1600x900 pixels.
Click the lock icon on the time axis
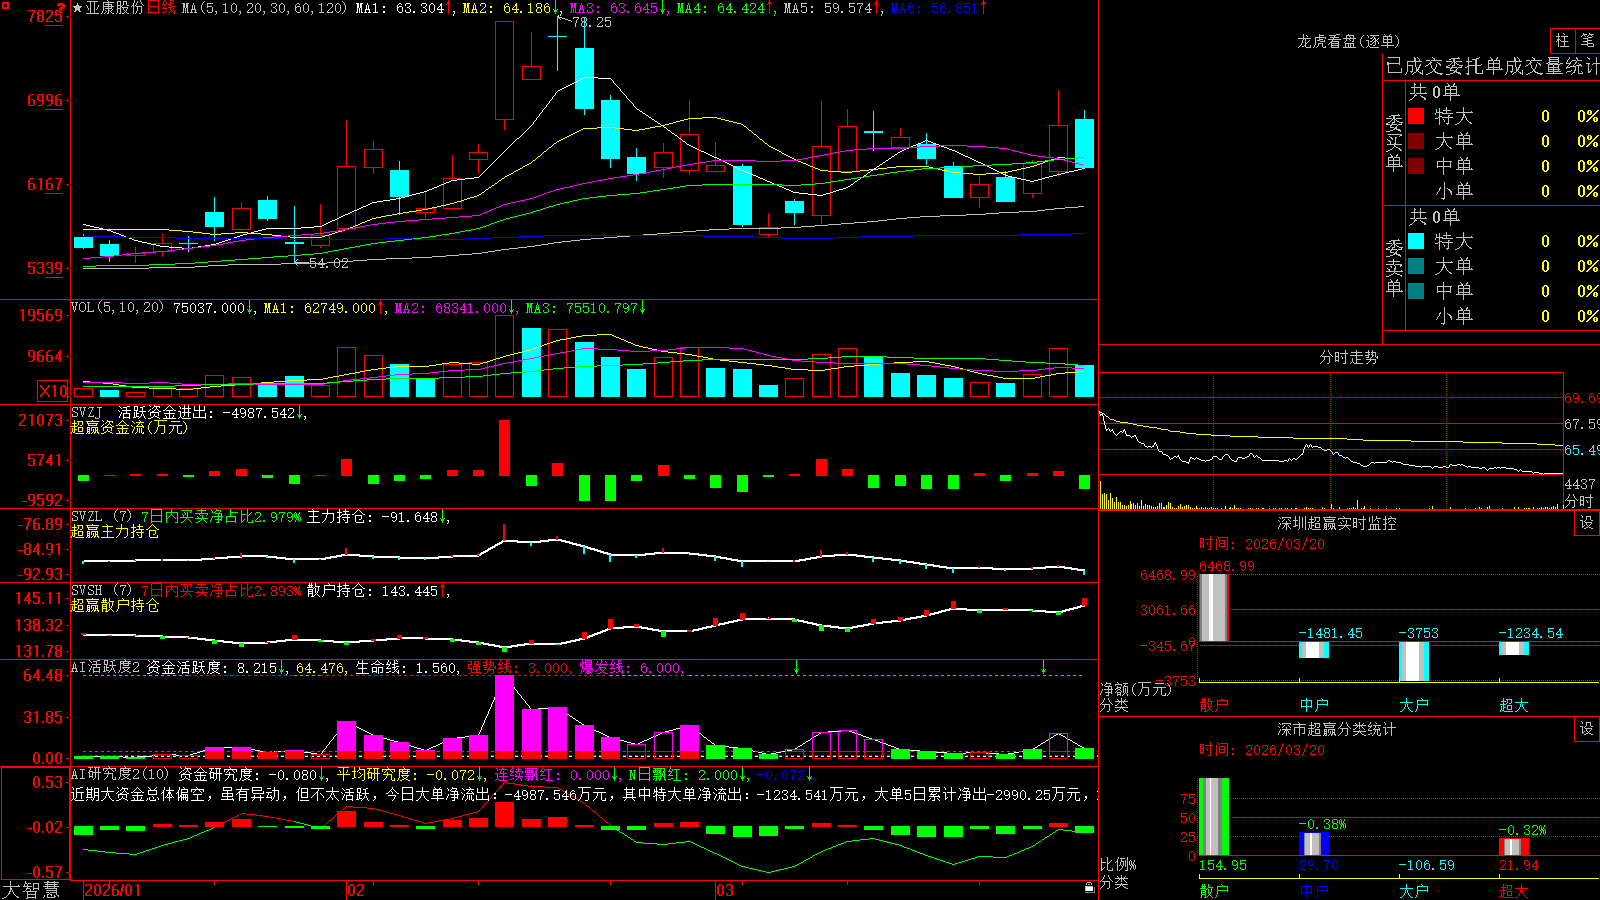click(1090, 888)
